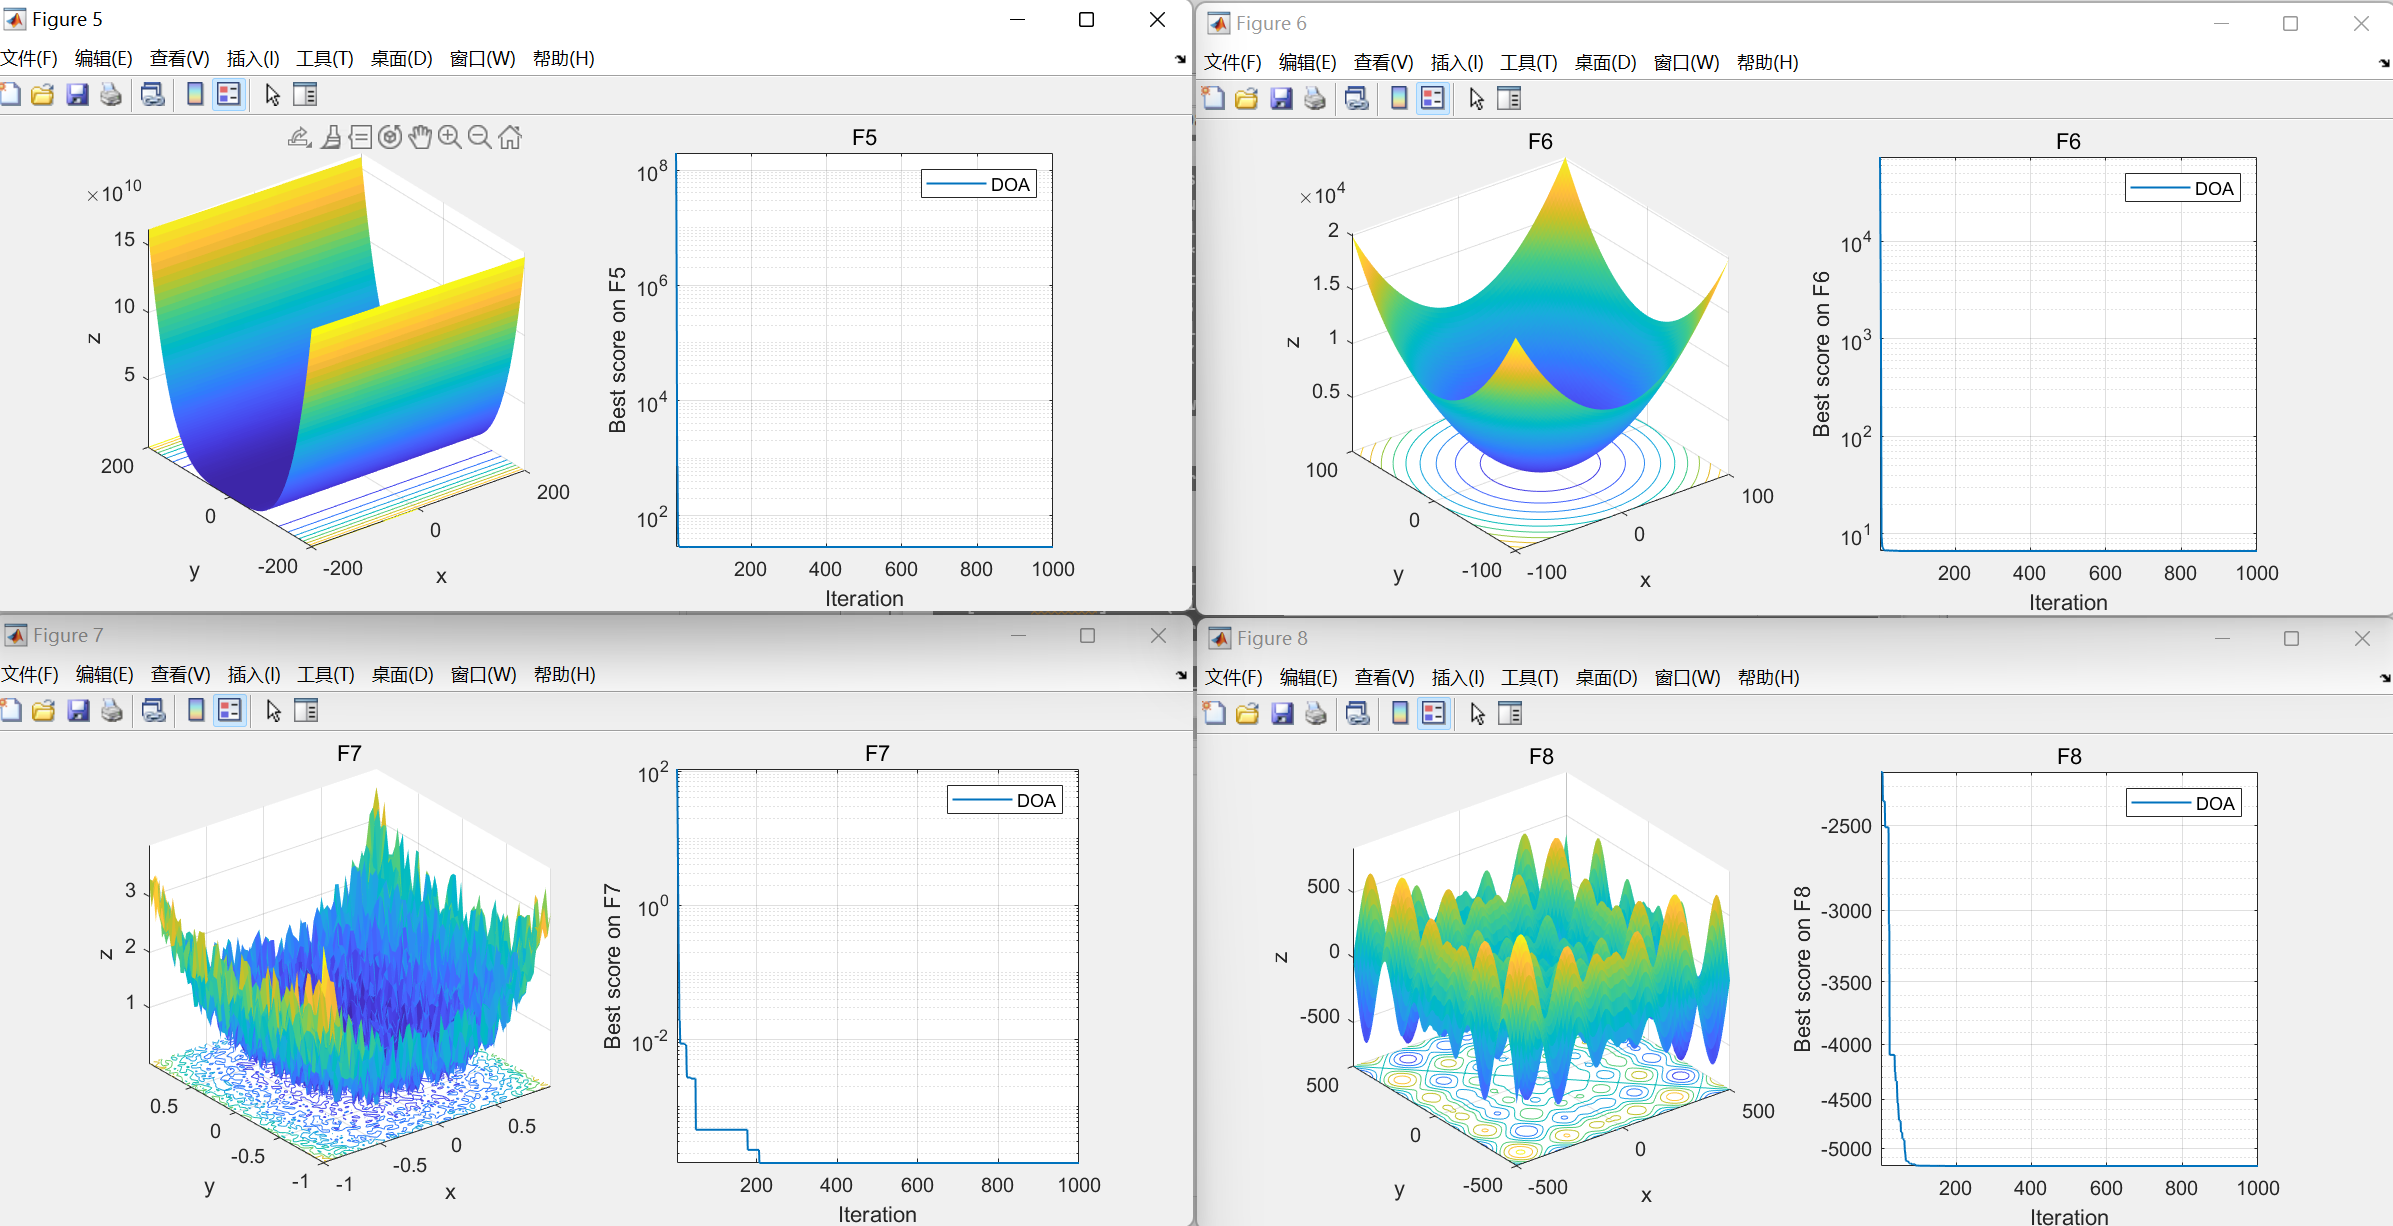
Task: Restore view with the home icon in Figure 5
Action: point(510,137)
